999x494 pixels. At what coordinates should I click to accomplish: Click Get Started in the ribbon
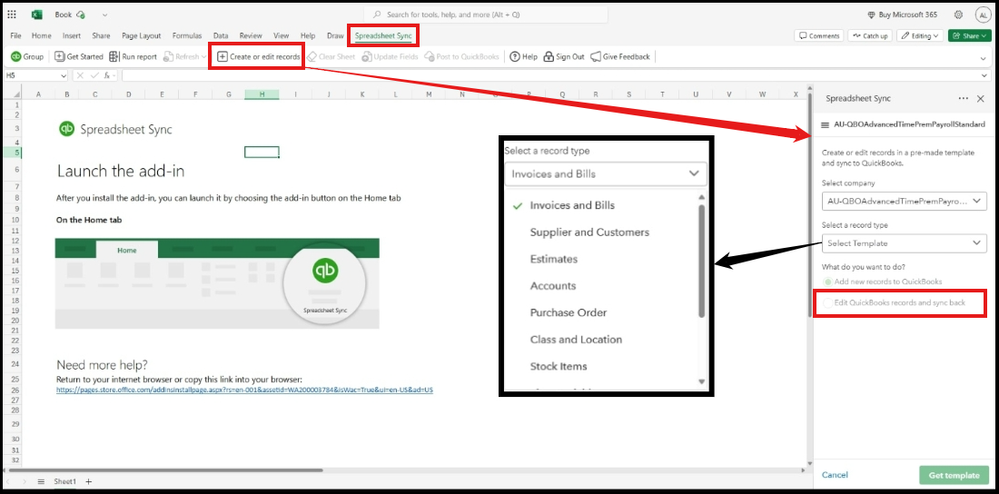point(78,57)
